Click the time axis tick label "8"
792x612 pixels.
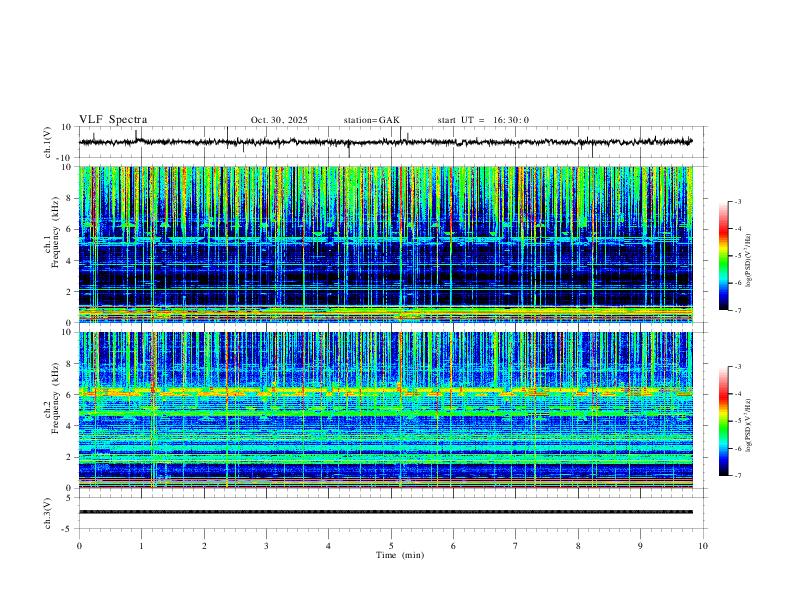[578, 546]
